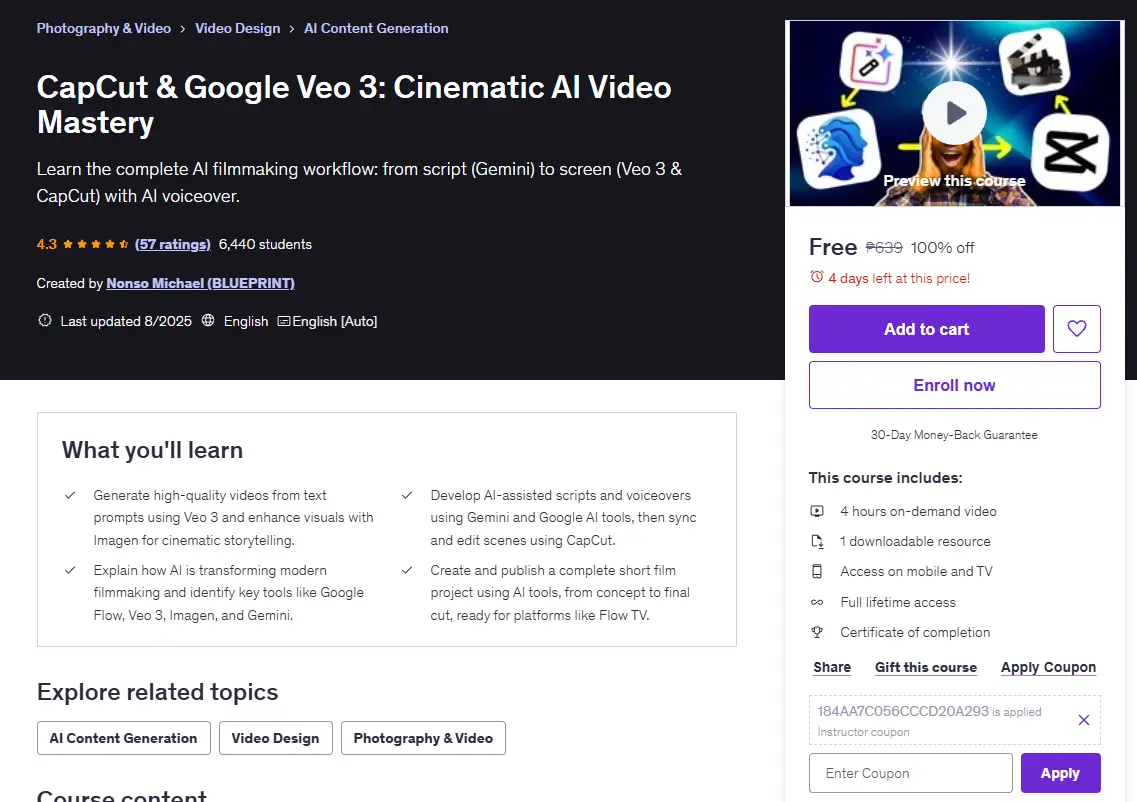Click the Enroll now button

pos(954,385)
